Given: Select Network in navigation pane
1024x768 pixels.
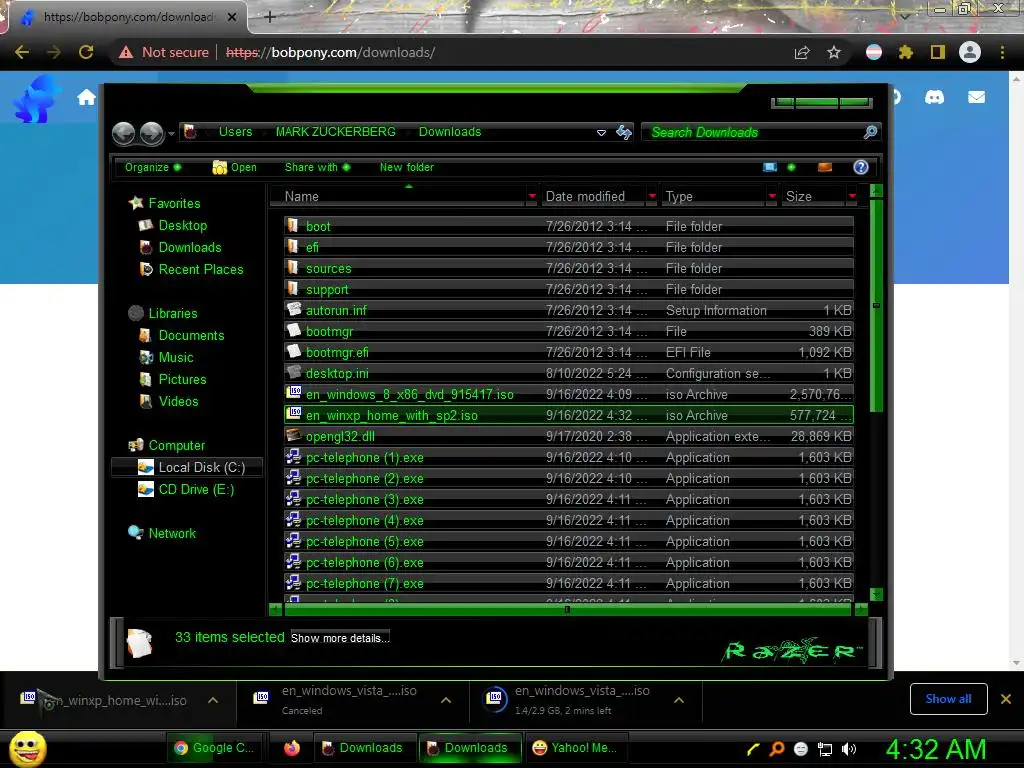Looking at the screenshot, I should pos(163,533).
